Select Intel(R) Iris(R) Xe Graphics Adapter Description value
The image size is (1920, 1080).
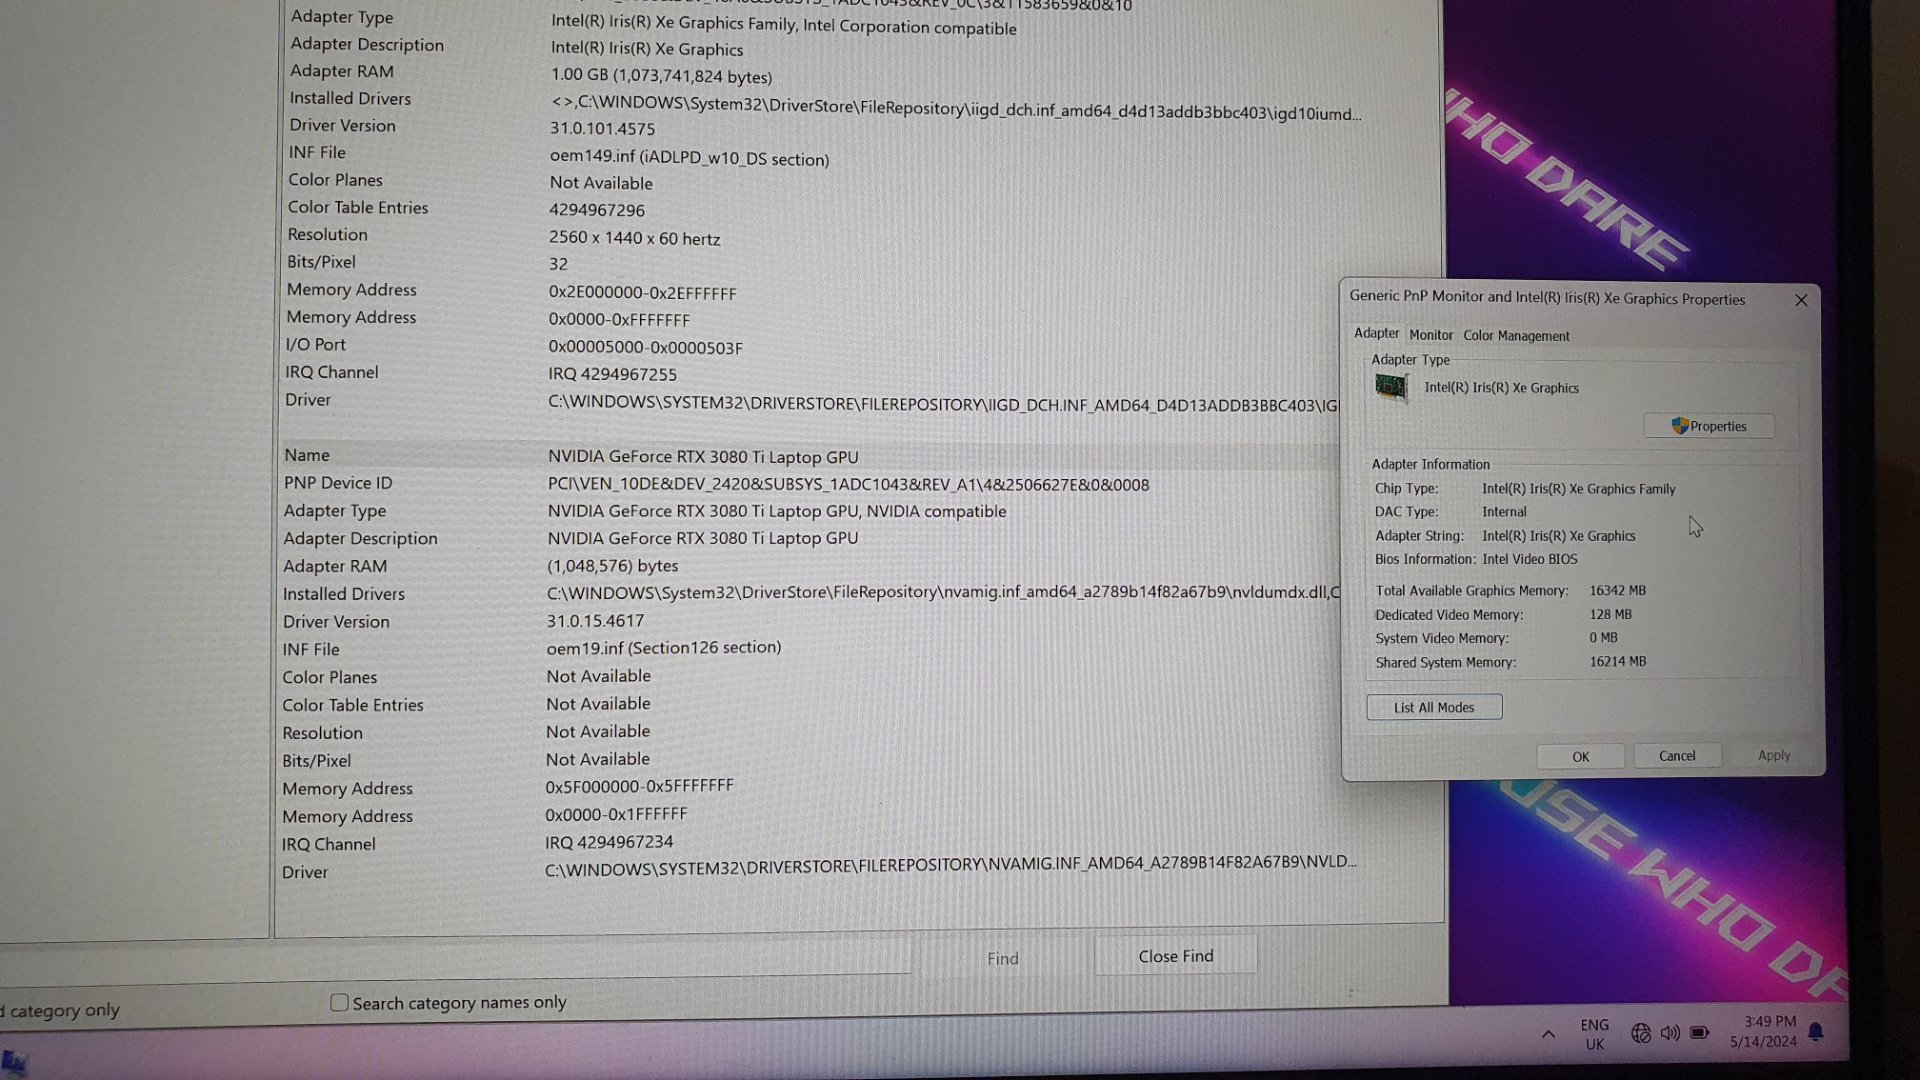point(647,49)
